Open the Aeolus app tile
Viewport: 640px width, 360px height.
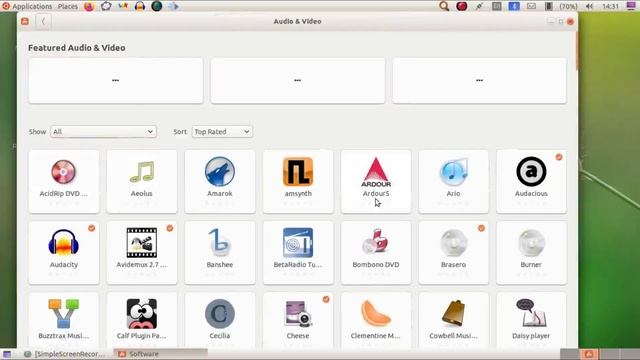[142, 181]
